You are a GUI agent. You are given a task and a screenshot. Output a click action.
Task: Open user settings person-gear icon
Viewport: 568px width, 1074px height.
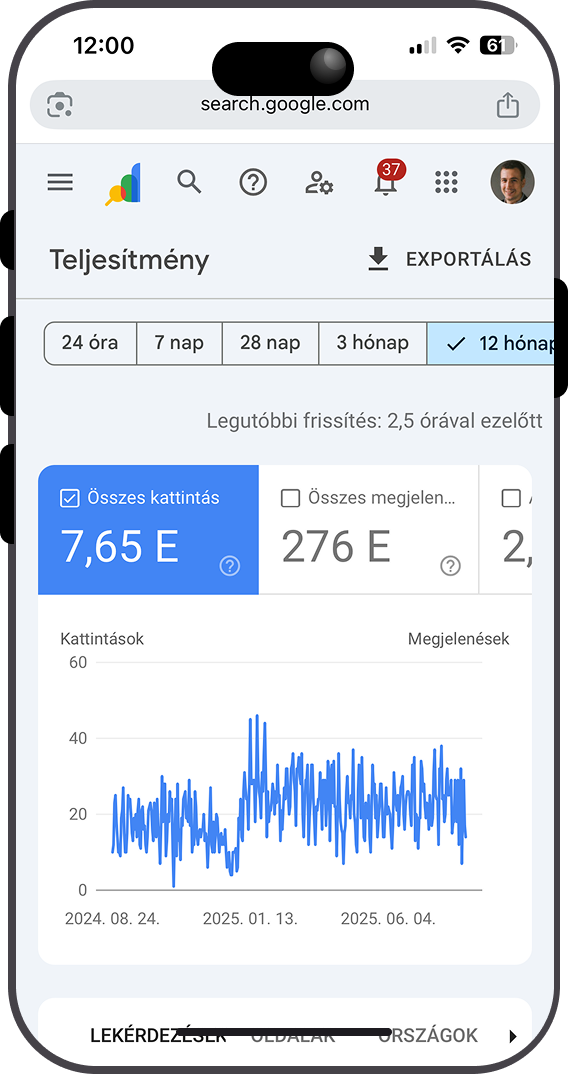319,183
